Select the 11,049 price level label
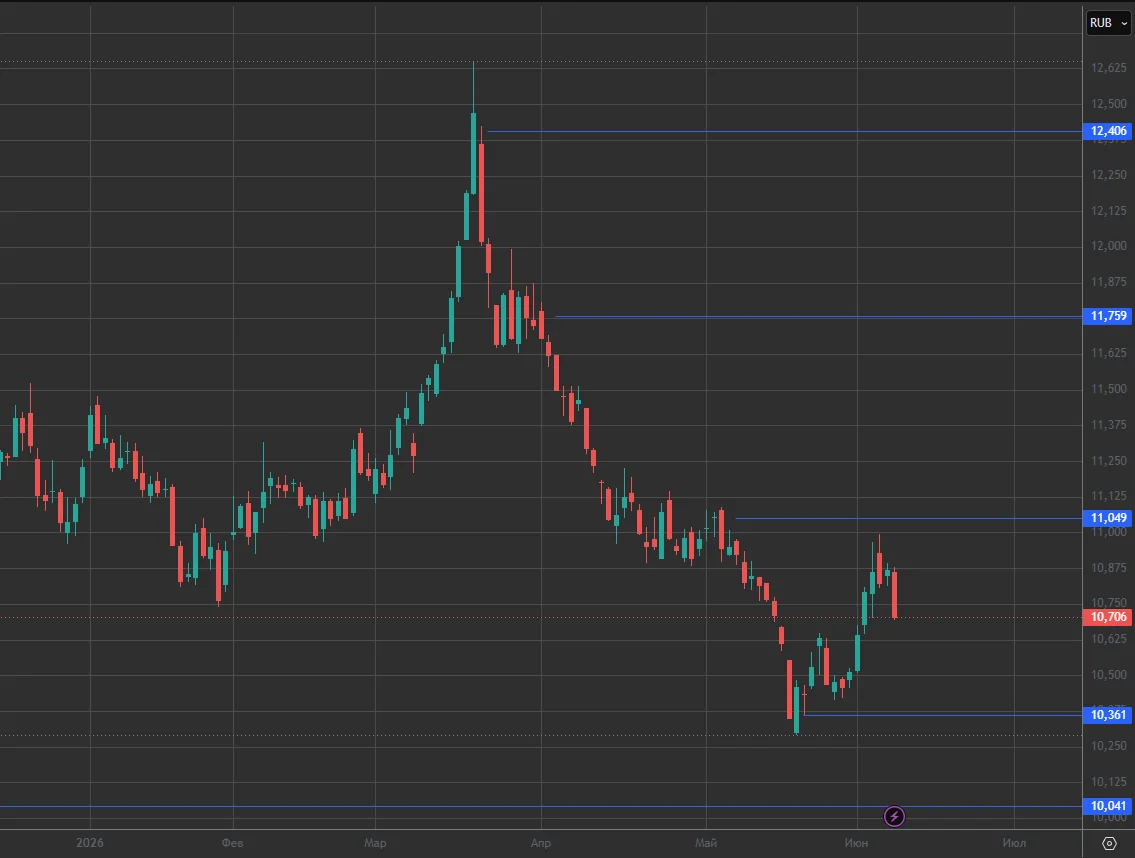 [x=1107, y=518]
